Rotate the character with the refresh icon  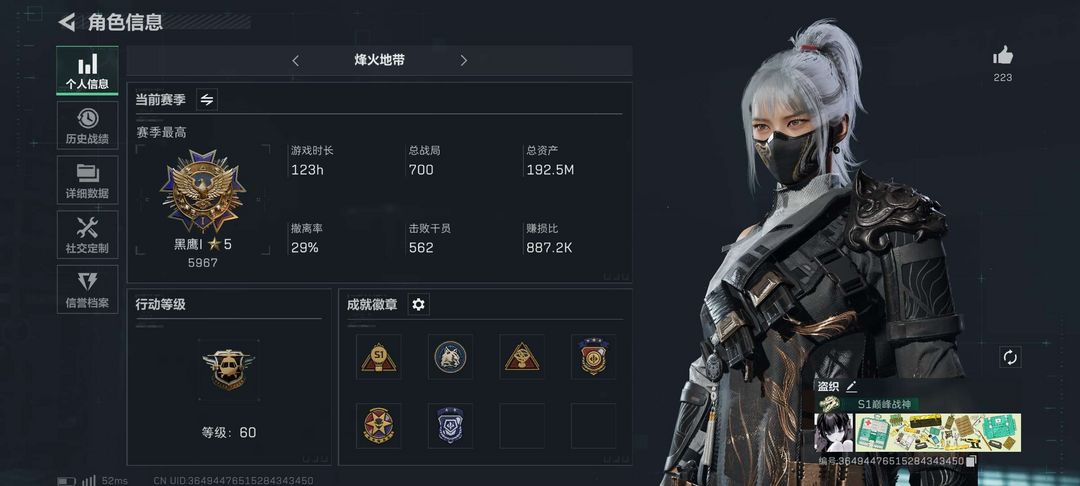[x=1010, y=357]
